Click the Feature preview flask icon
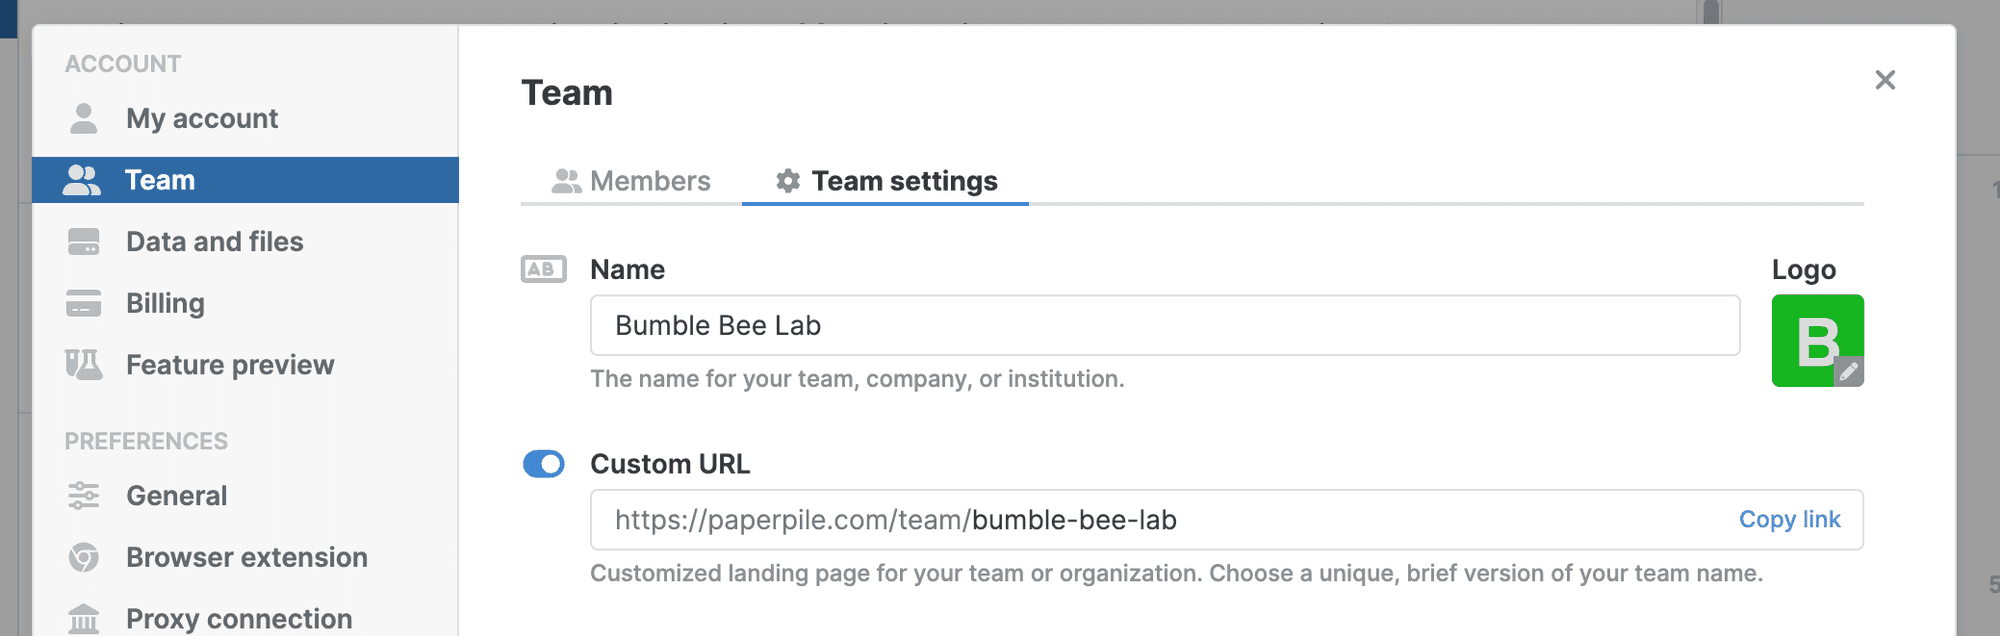Viewport: 2000px width, 636px height. pos(84,365)
